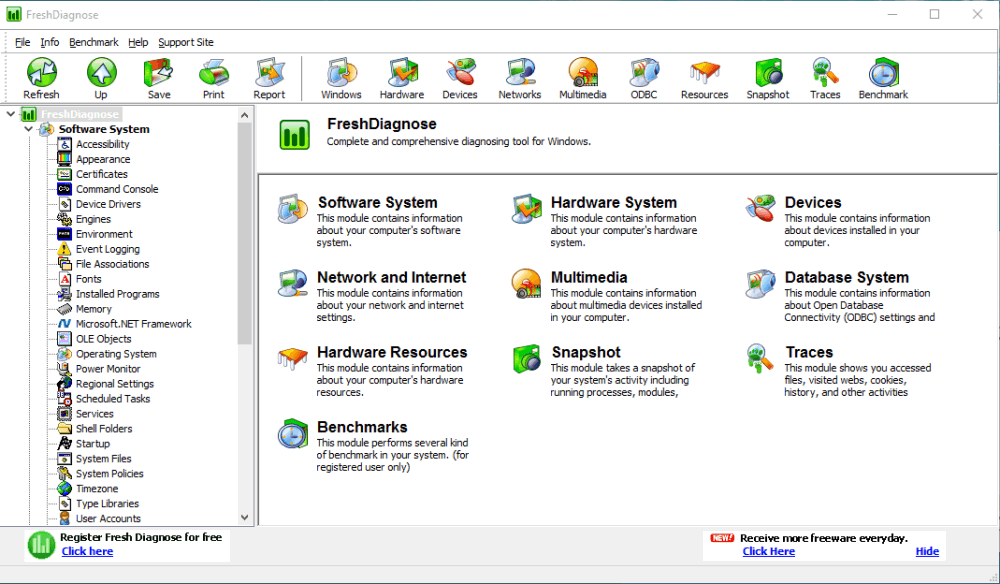Launch the Benchmark toolbar icon
1000x584 pixels.
(883, 78)
